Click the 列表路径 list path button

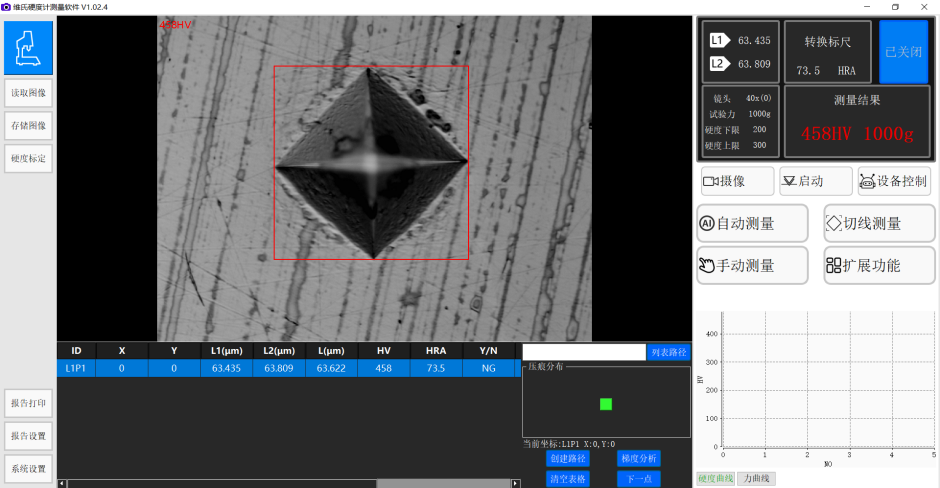click(x=668, y=352)
